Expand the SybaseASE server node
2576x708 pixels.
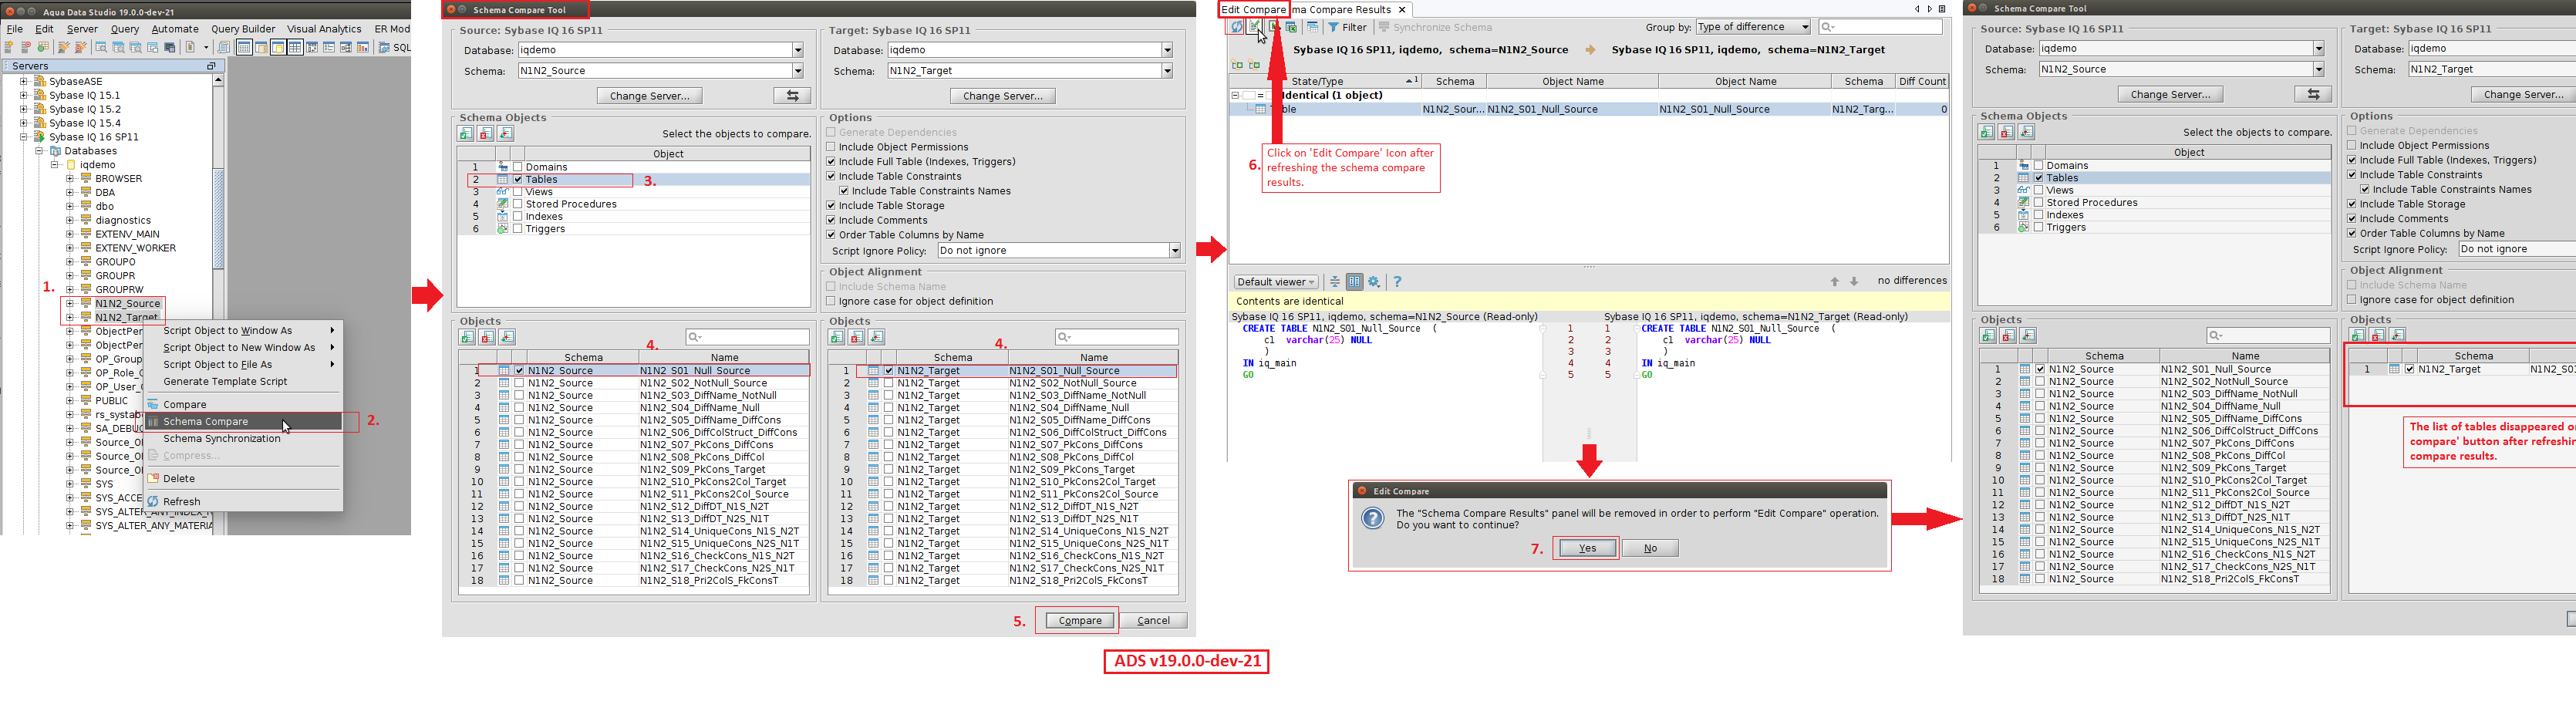point(24,82)
